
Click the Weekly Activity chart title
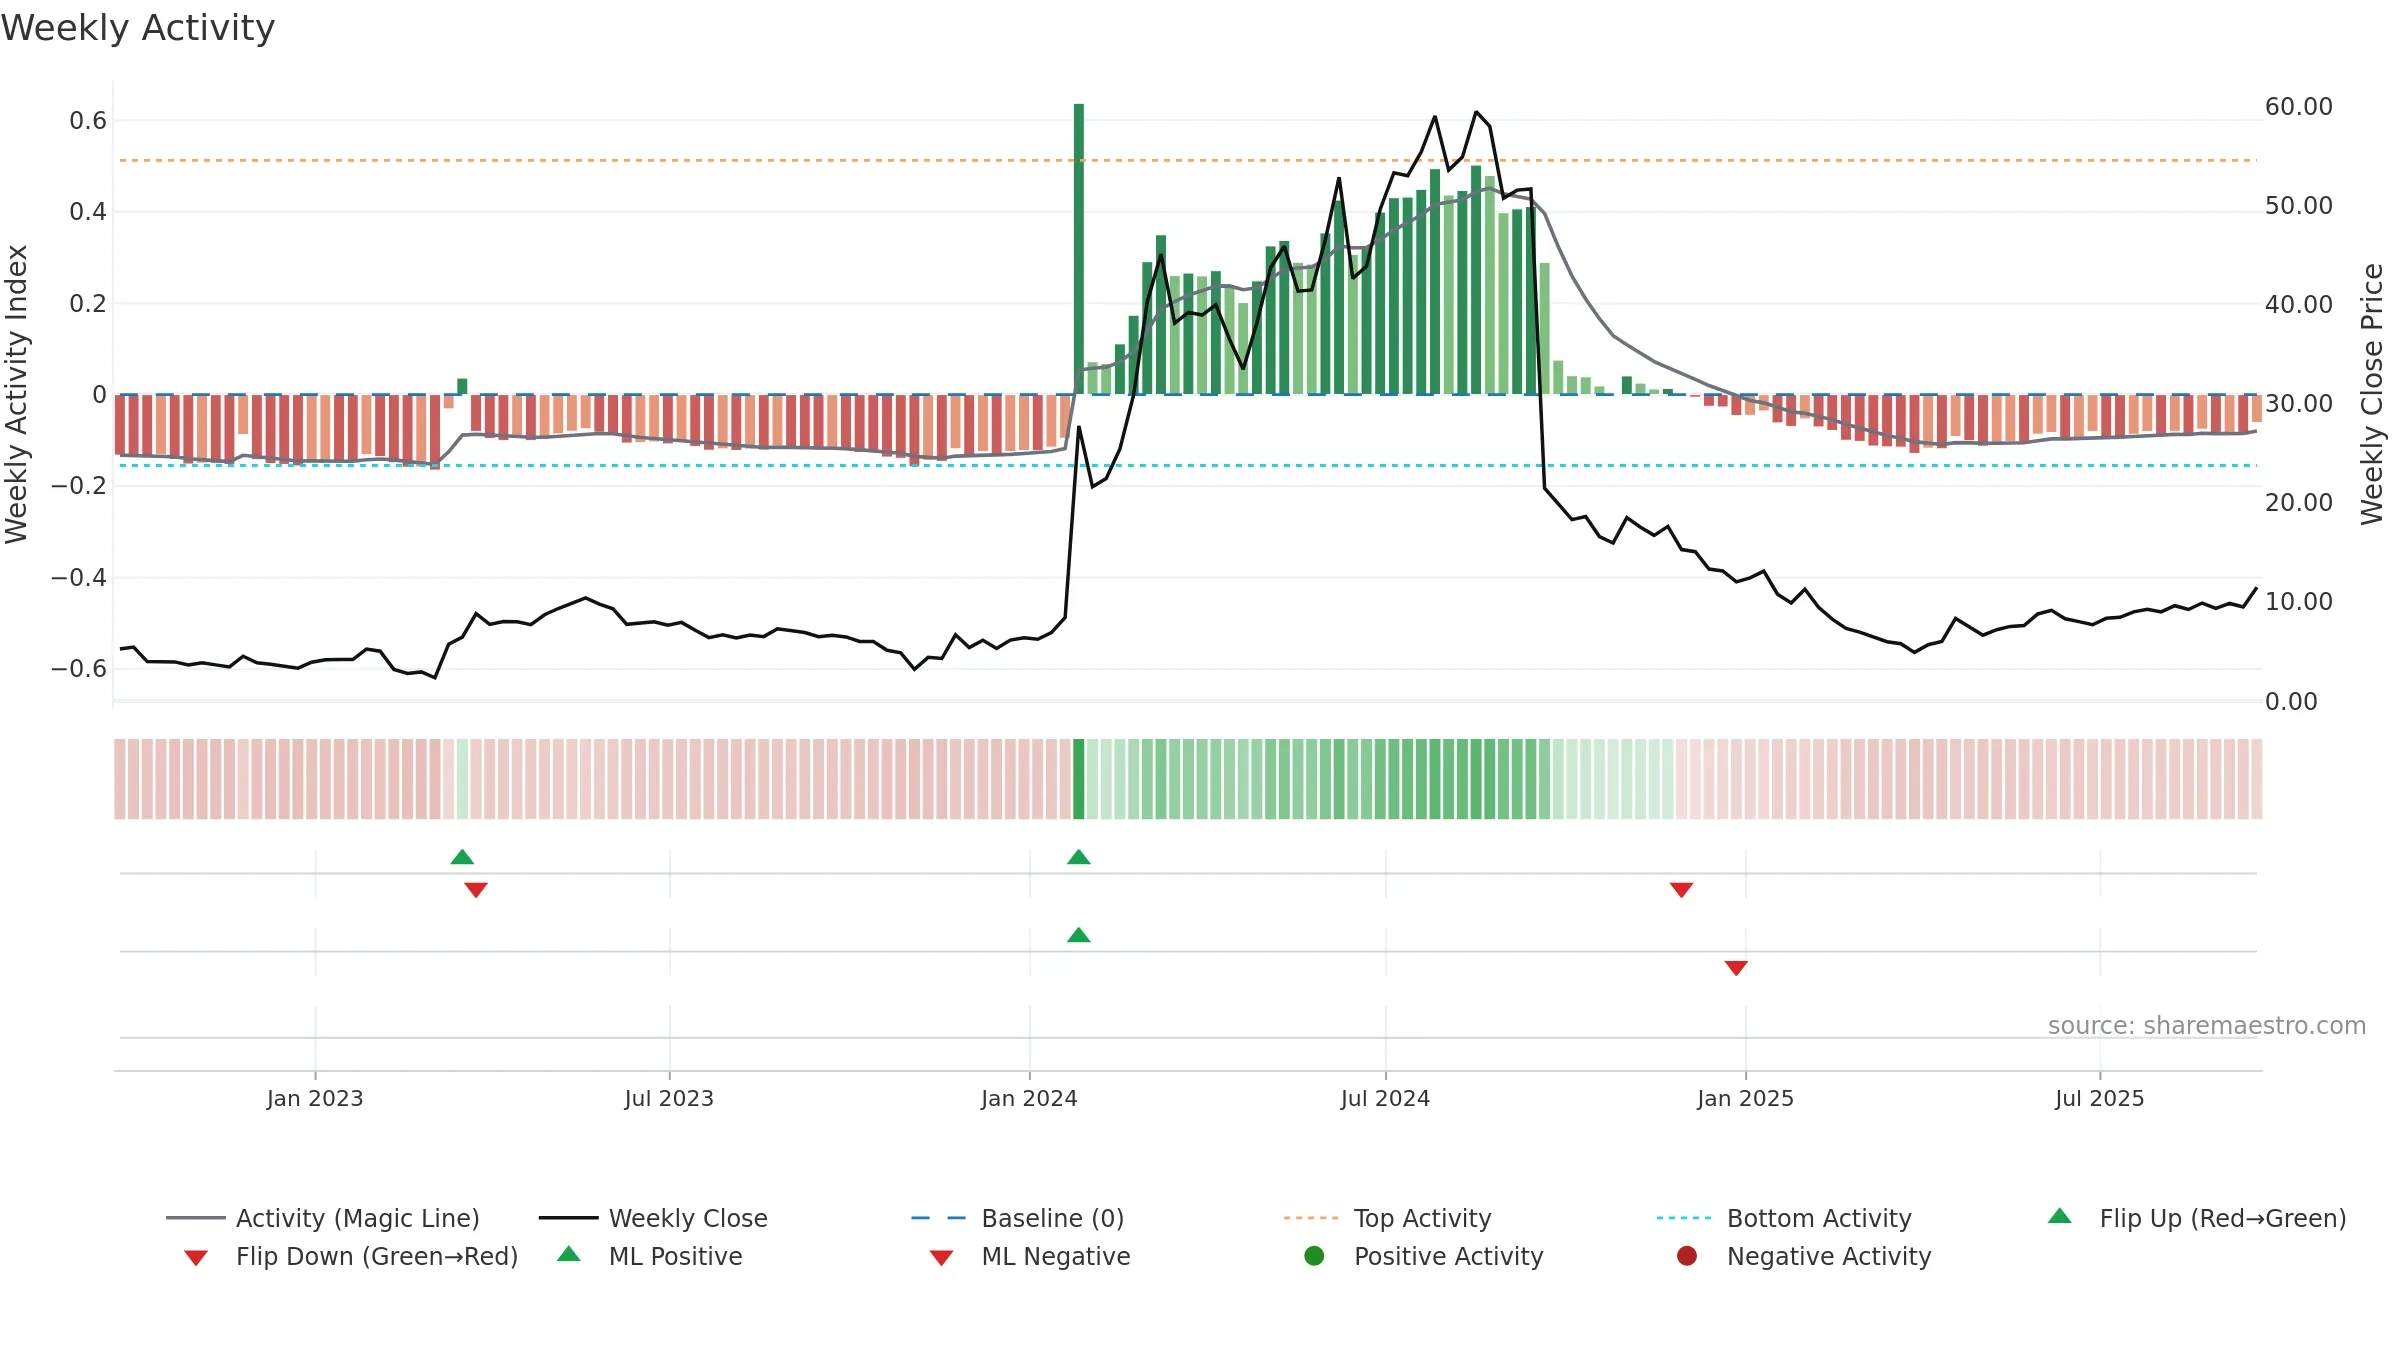tap(138, 28)
